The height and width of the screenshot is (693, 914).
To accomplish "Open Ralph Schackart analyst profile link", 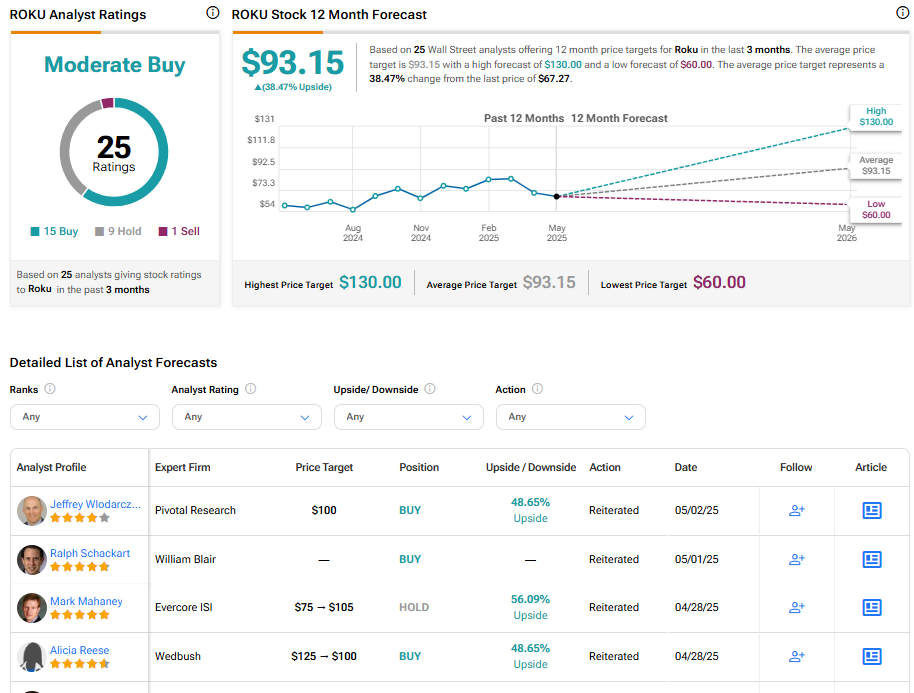I will point(90,553).
